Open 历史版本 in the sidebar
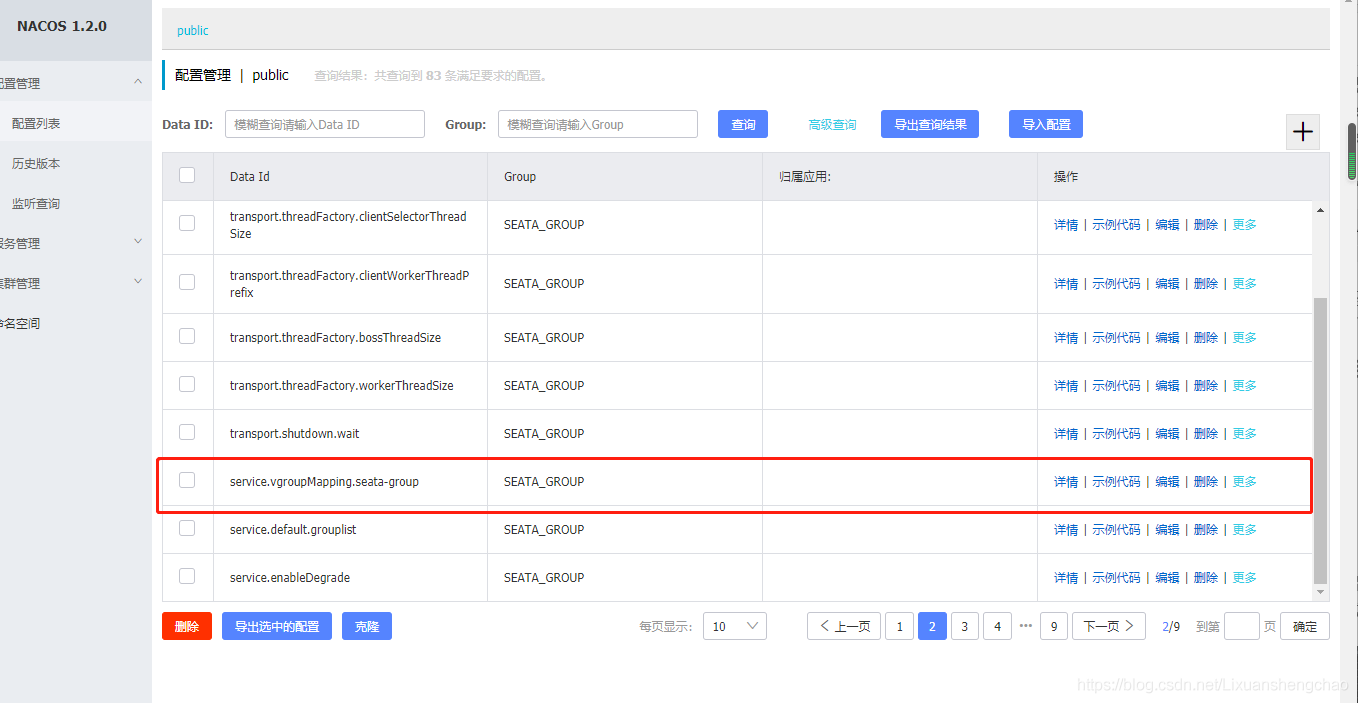 tap(36, 163)
